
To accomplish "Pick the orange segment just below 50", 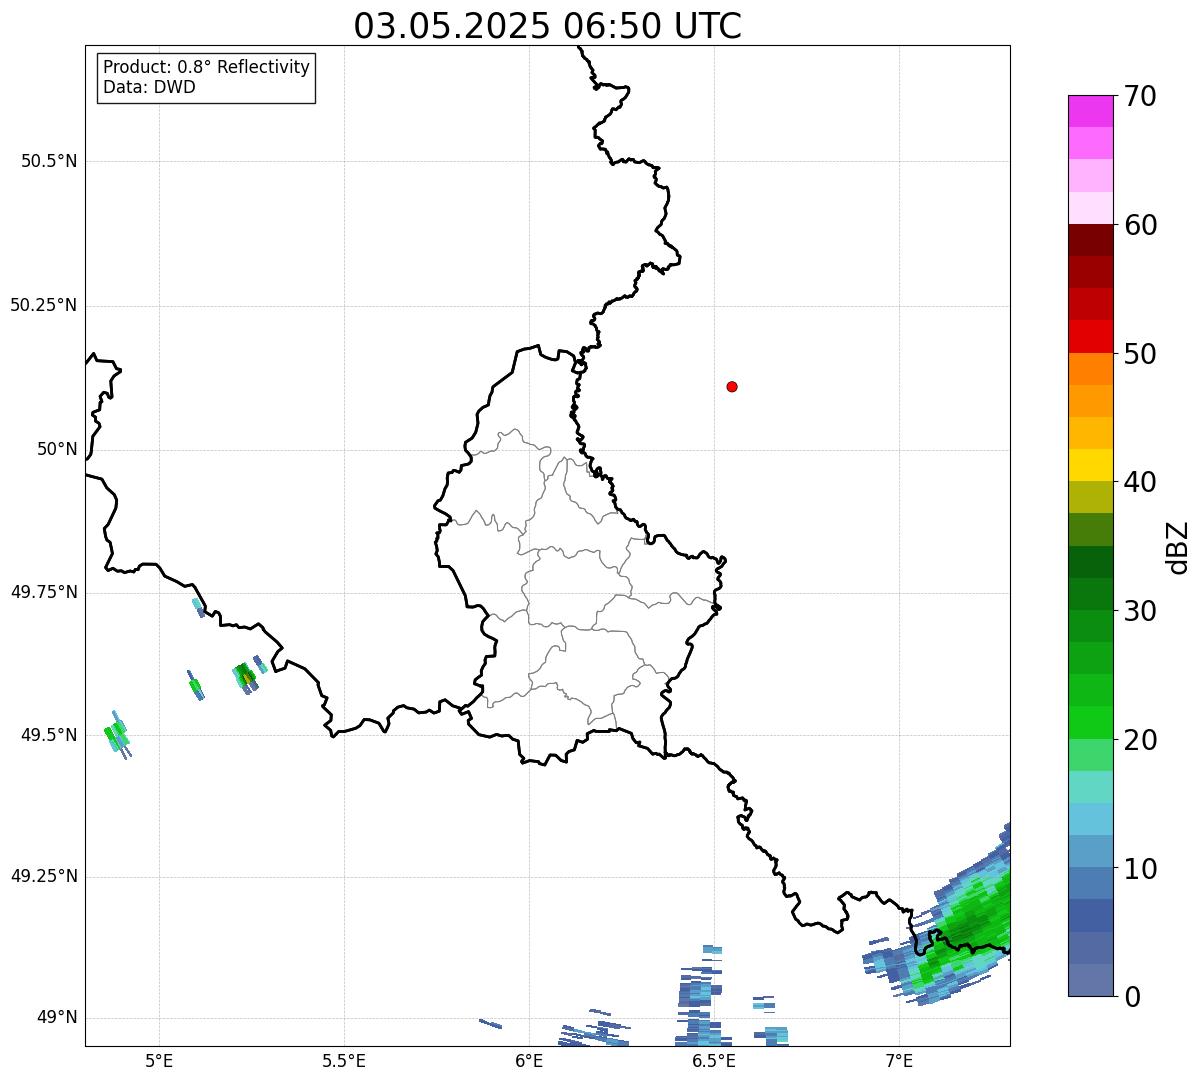I will 1090,369.
